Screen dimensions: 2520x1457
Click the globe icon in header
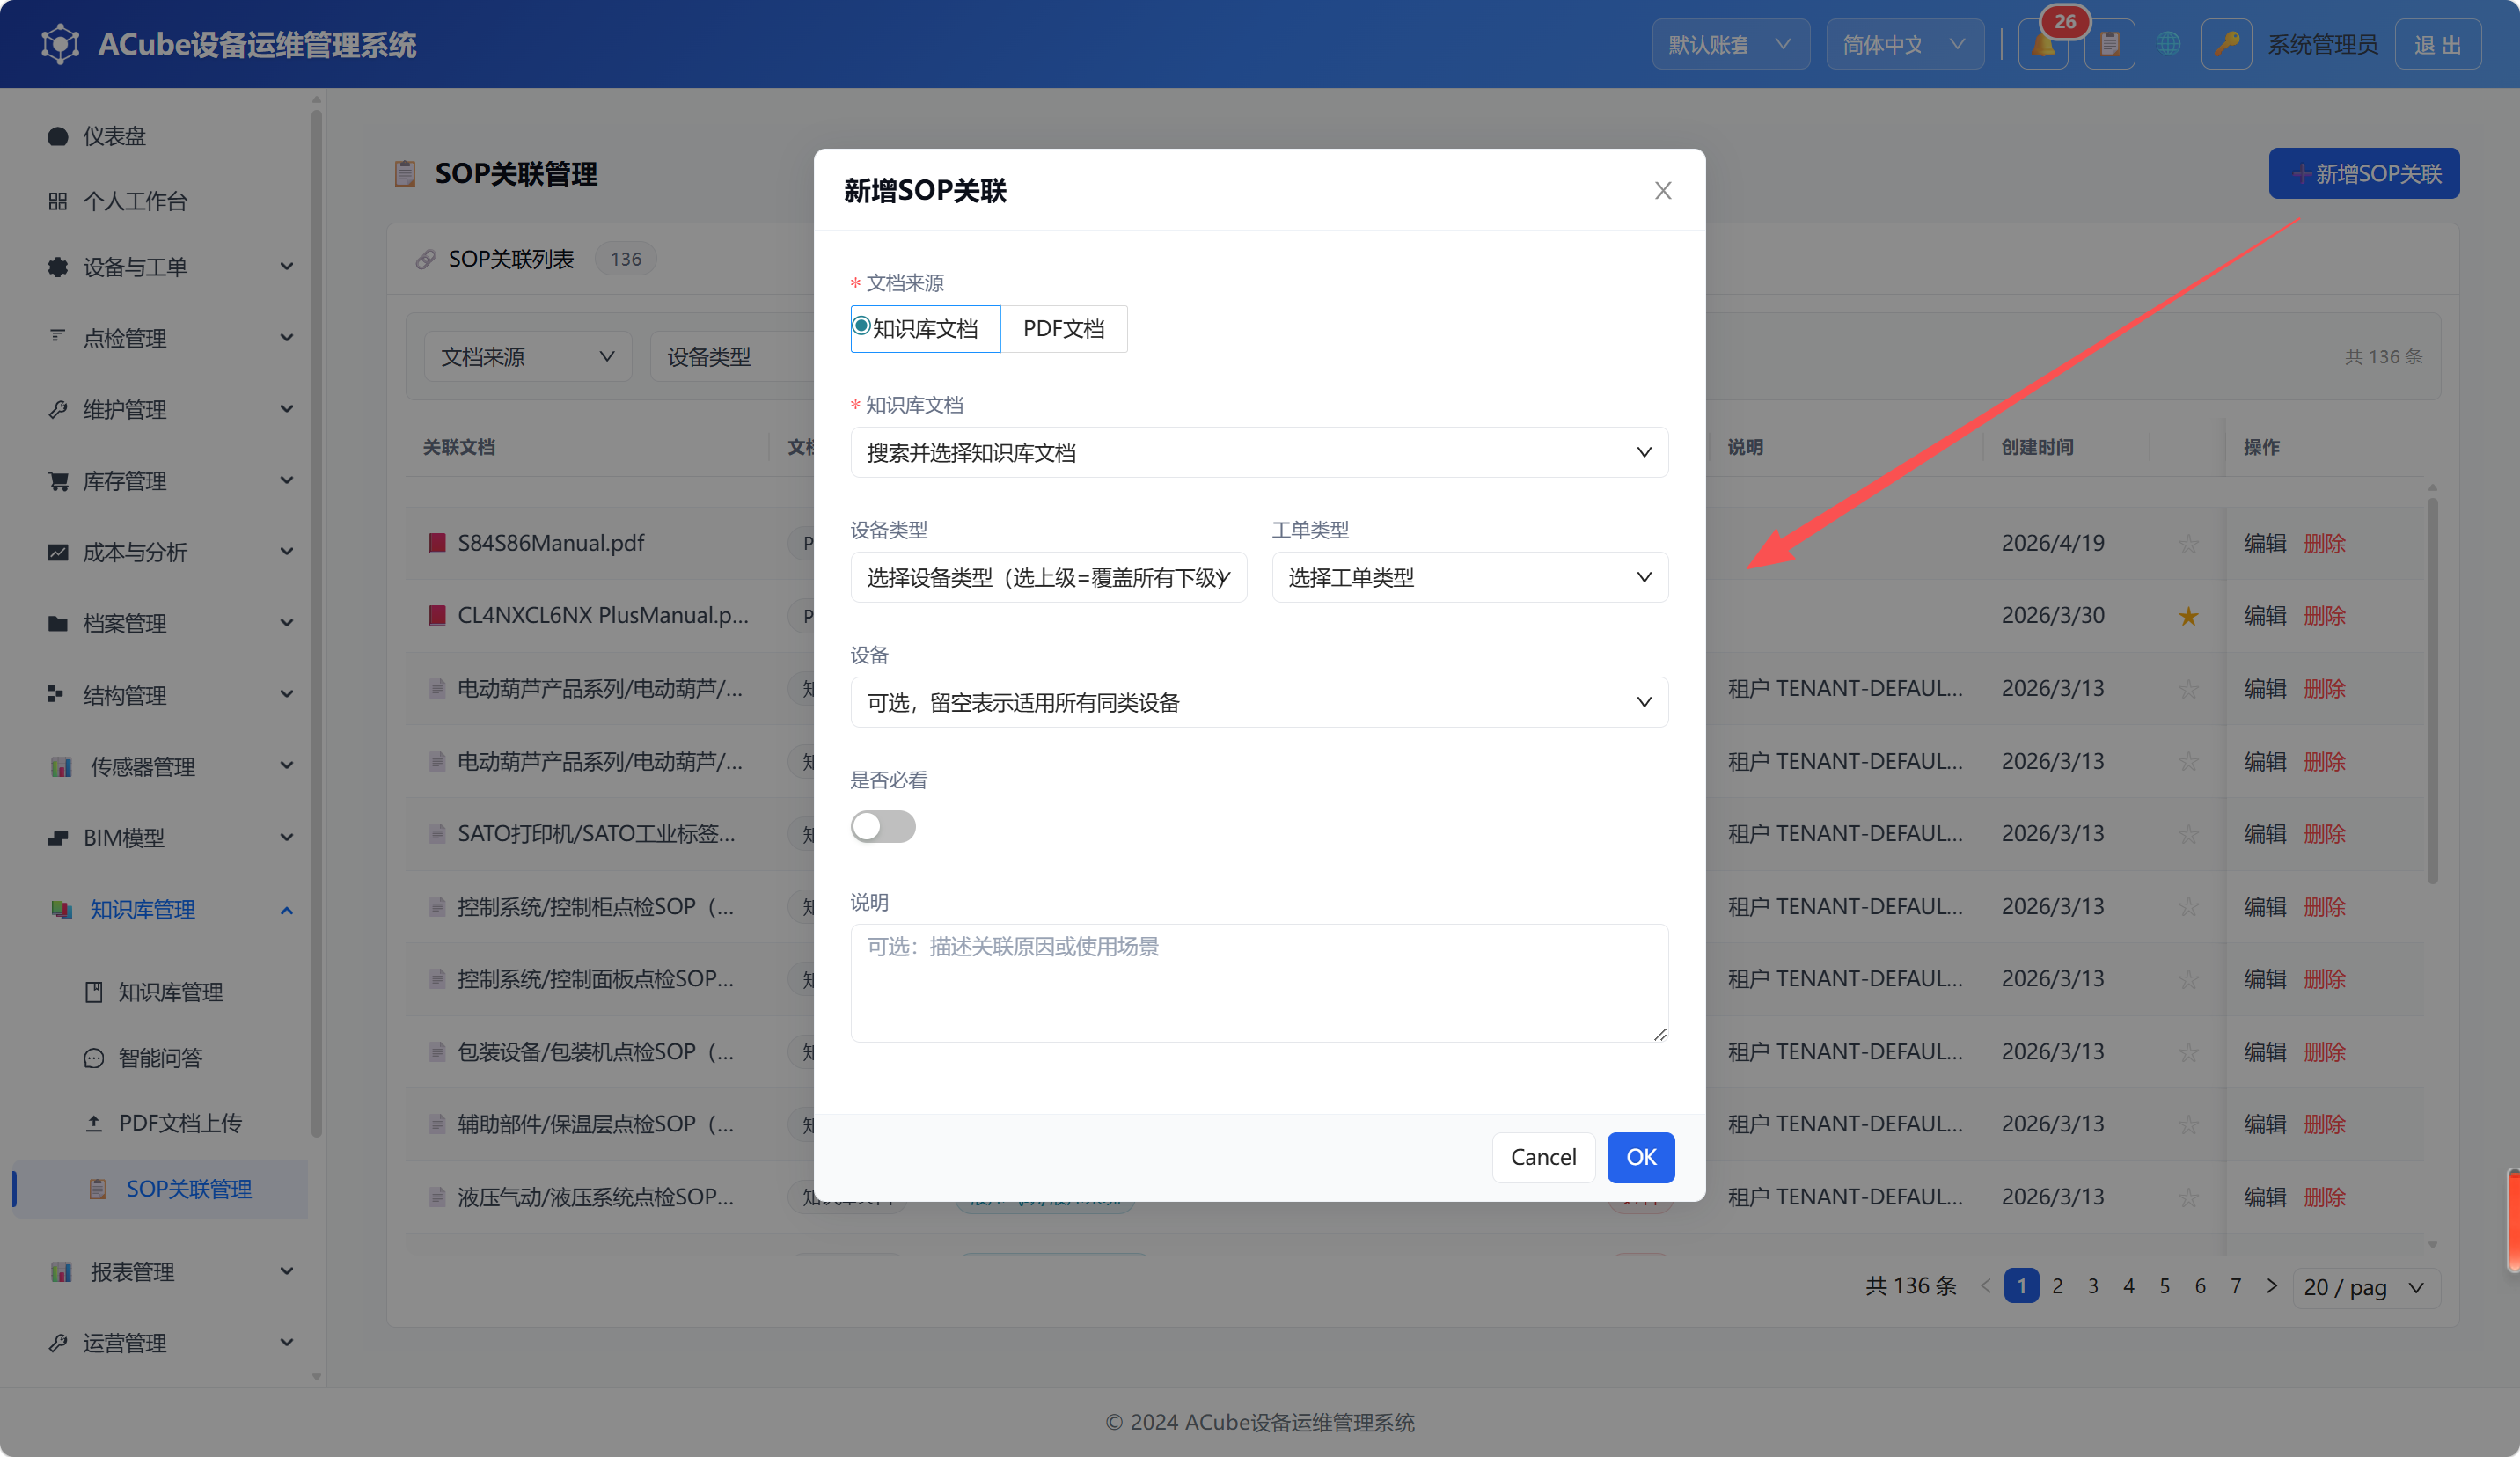(2168, 45)
